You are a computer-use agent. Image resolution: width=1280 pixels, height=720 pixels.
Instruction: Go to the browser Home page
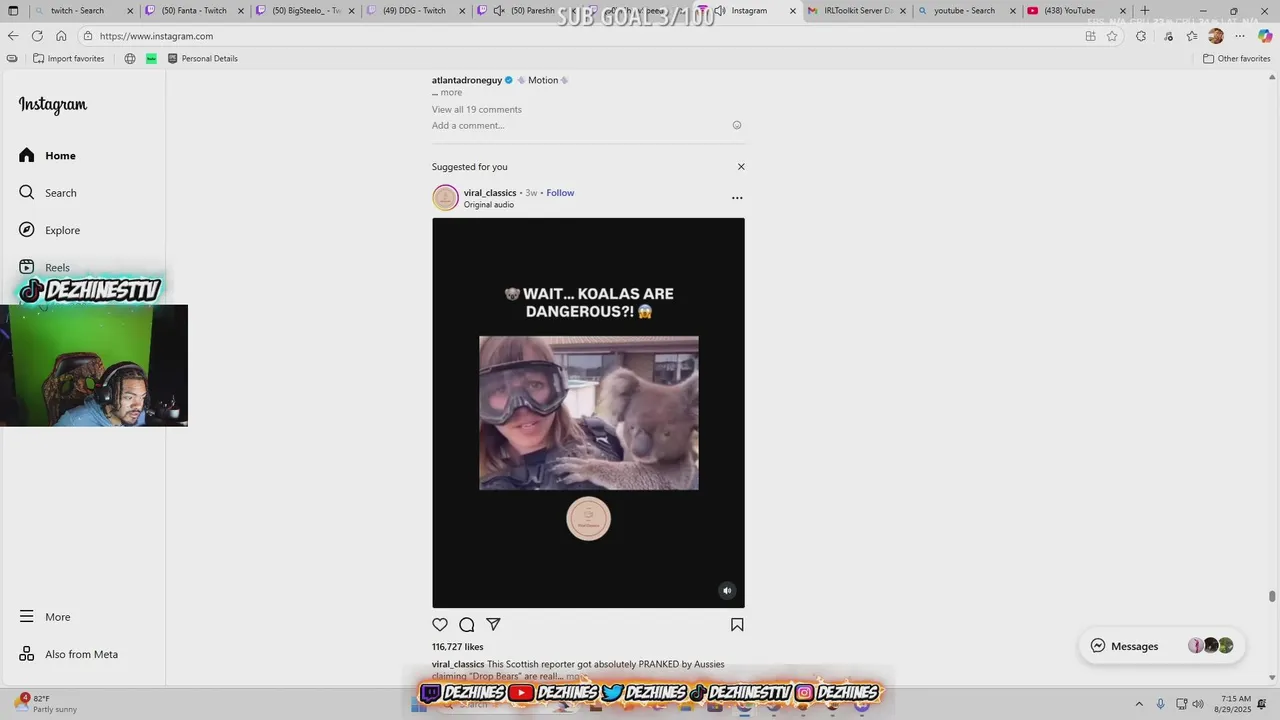[61, 36]
